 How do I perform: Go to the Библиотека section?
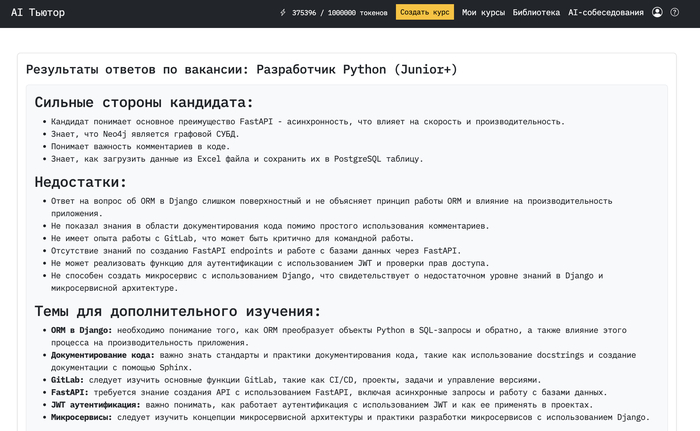pyautogui.click(x=536, y=13)
